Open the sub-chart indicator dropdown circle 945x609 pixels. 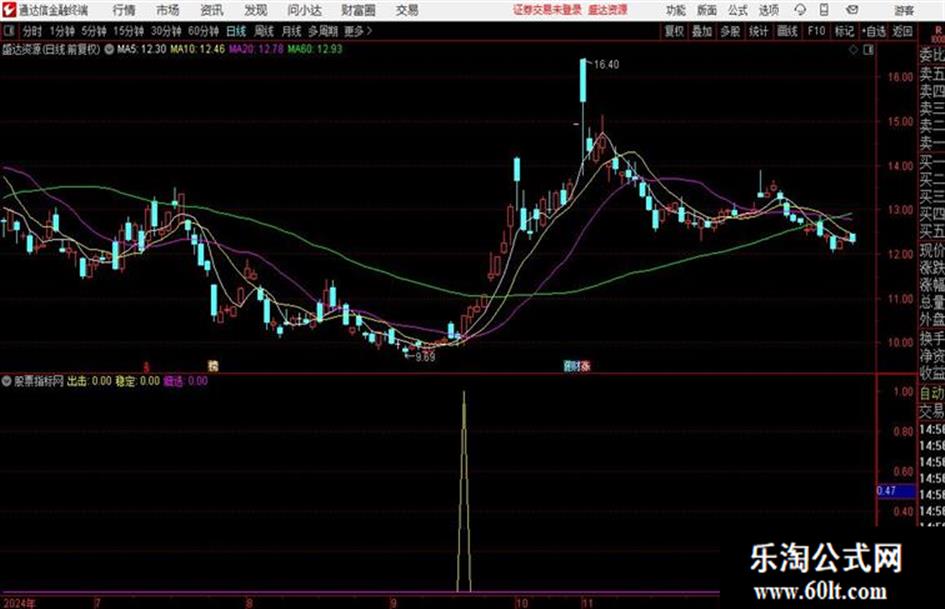point(7,381)
